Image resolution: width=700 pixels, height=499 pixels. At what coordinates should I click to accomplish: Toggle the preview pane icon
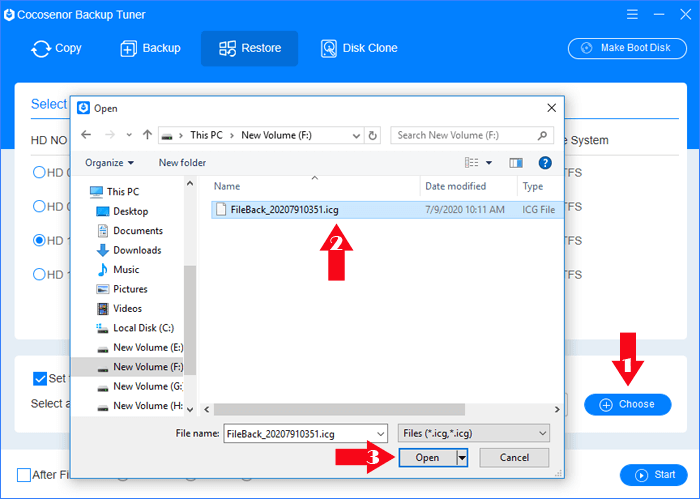[516, 163]
